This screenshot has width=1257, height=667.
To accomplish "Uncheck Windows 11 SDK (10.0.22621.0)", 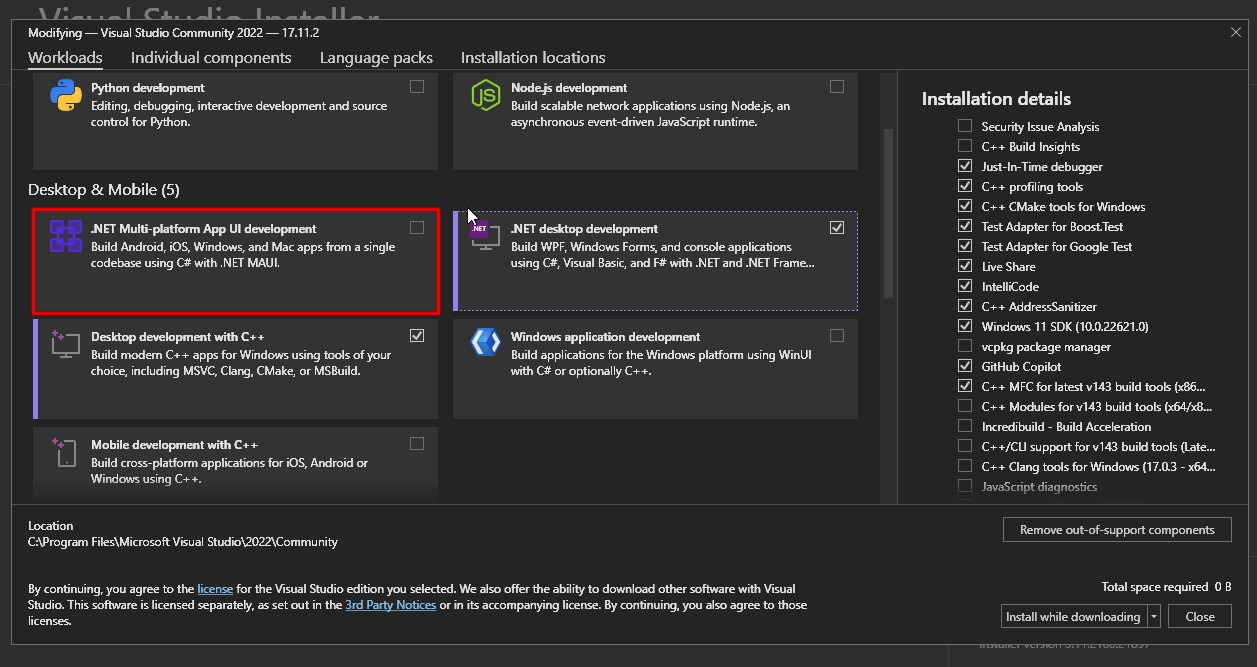I will tap(965, 326).
